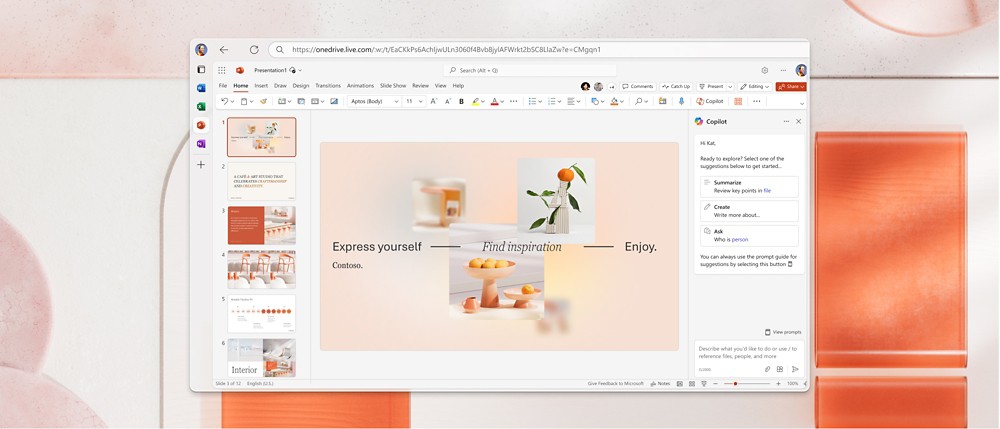The image size is (1000, 429).
Task: Add a new app with plus icon
Action: click(201, 164)
